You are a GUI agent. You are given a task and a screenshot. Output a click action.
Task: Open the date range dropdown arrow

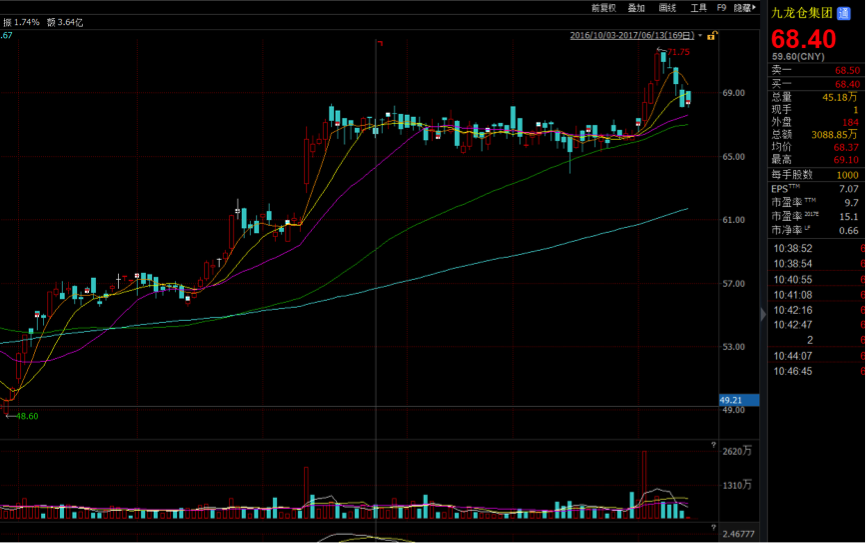pos(699,35)
